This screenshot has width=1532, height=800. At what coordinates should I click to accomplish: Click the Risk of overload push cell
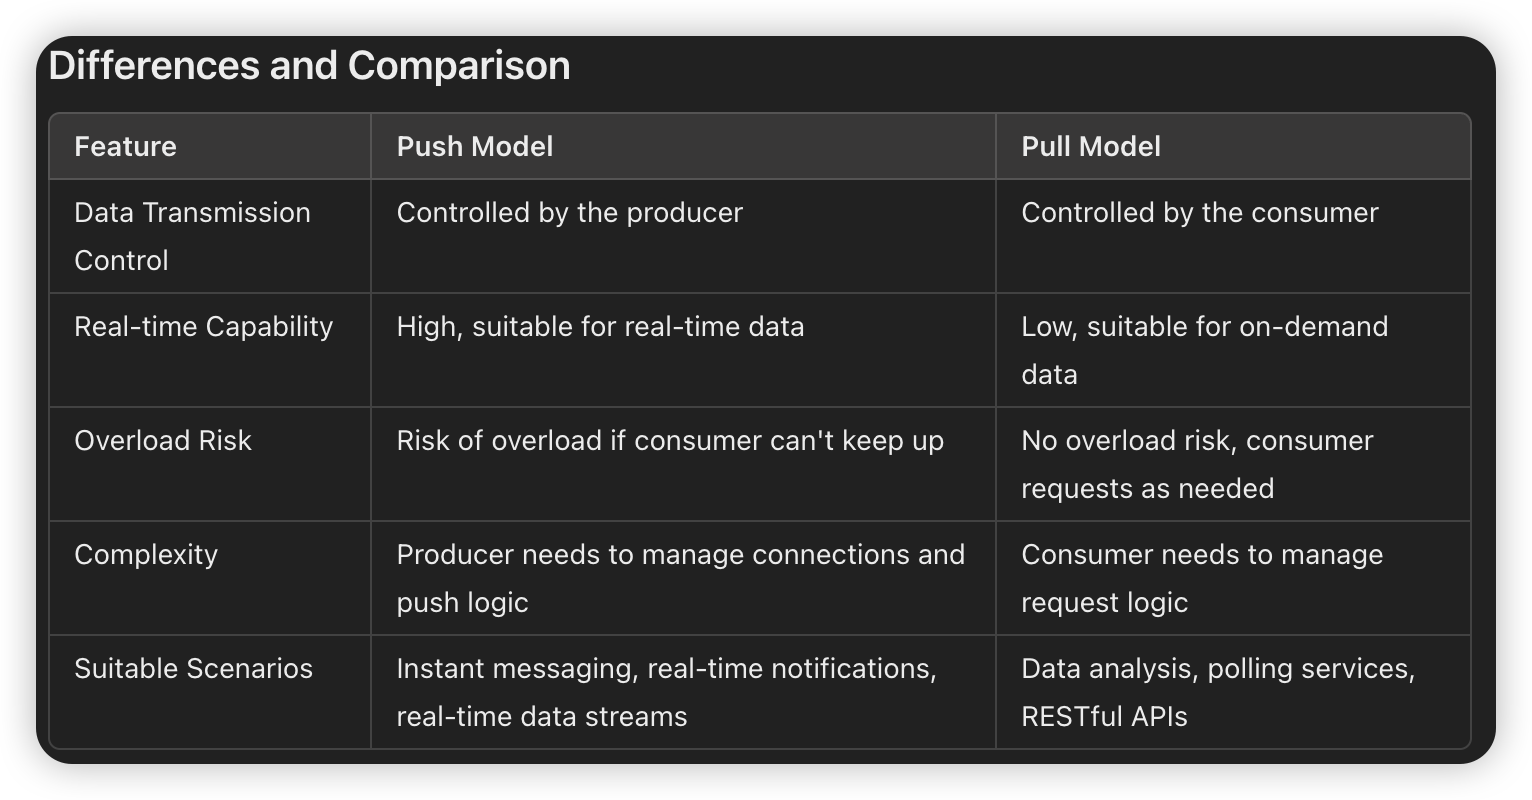(x=683, y=464)
